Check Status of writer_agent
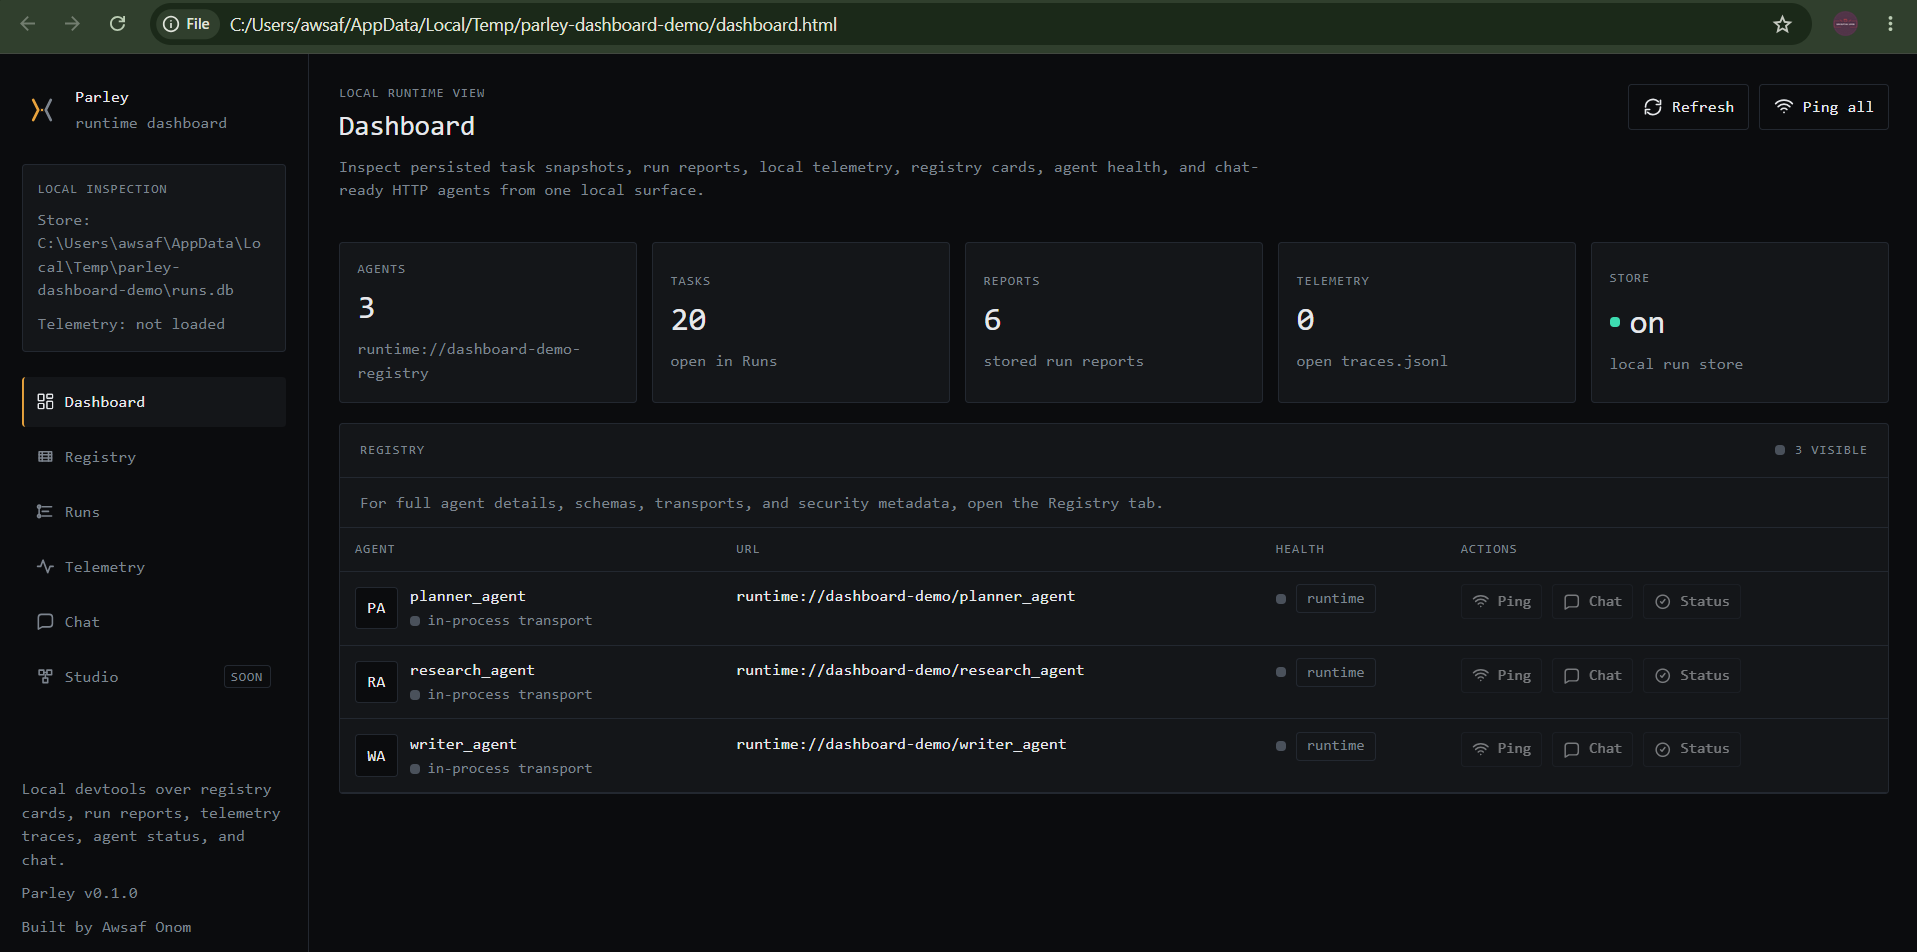This screenshot has height=952, width=1917. 1692,749
